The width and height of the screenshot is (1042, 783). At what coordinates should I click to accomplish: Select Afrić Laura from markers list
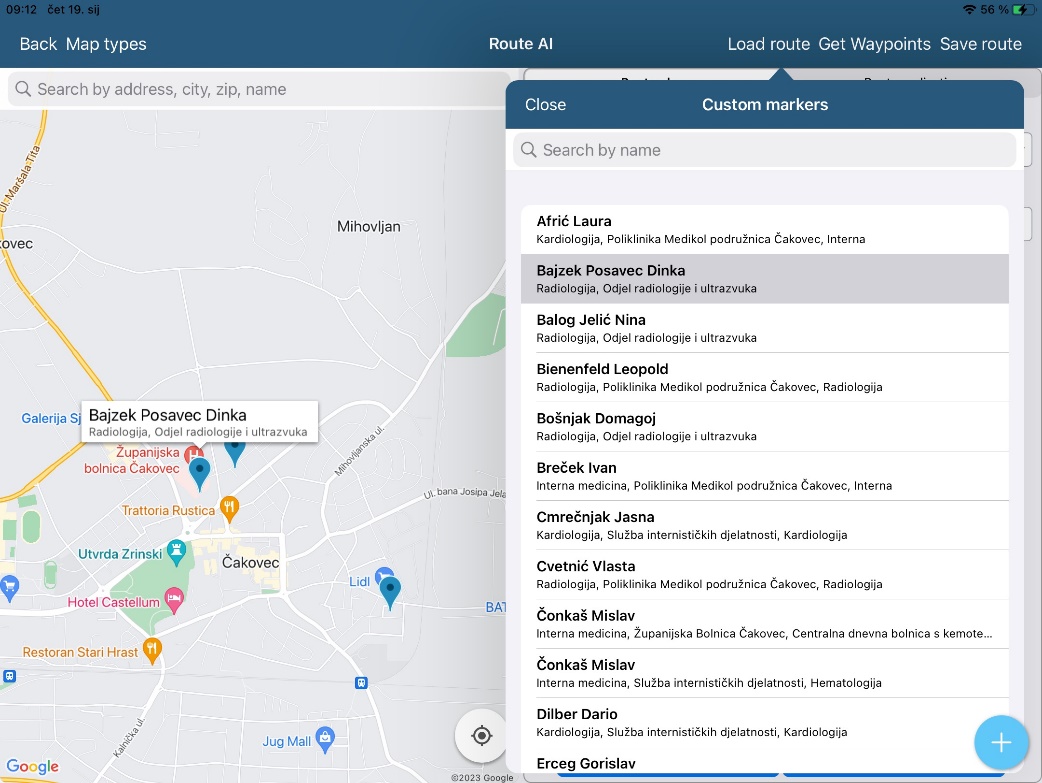tap(764, 229)
